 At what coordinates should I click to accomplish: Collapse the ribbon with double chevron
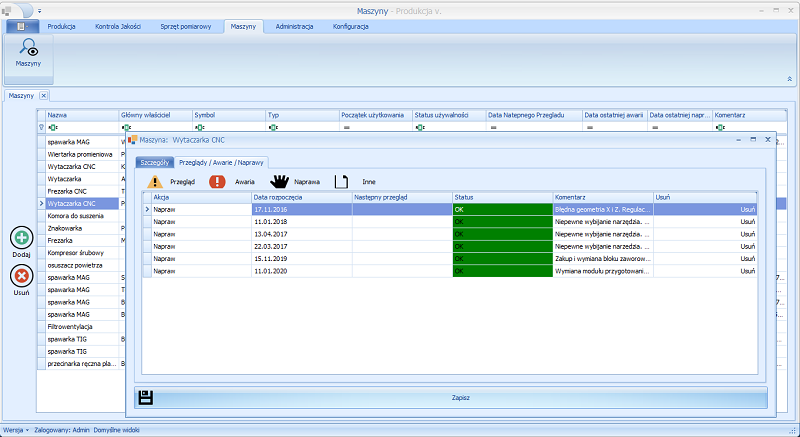pyautogui.click(x=789, y=79)
